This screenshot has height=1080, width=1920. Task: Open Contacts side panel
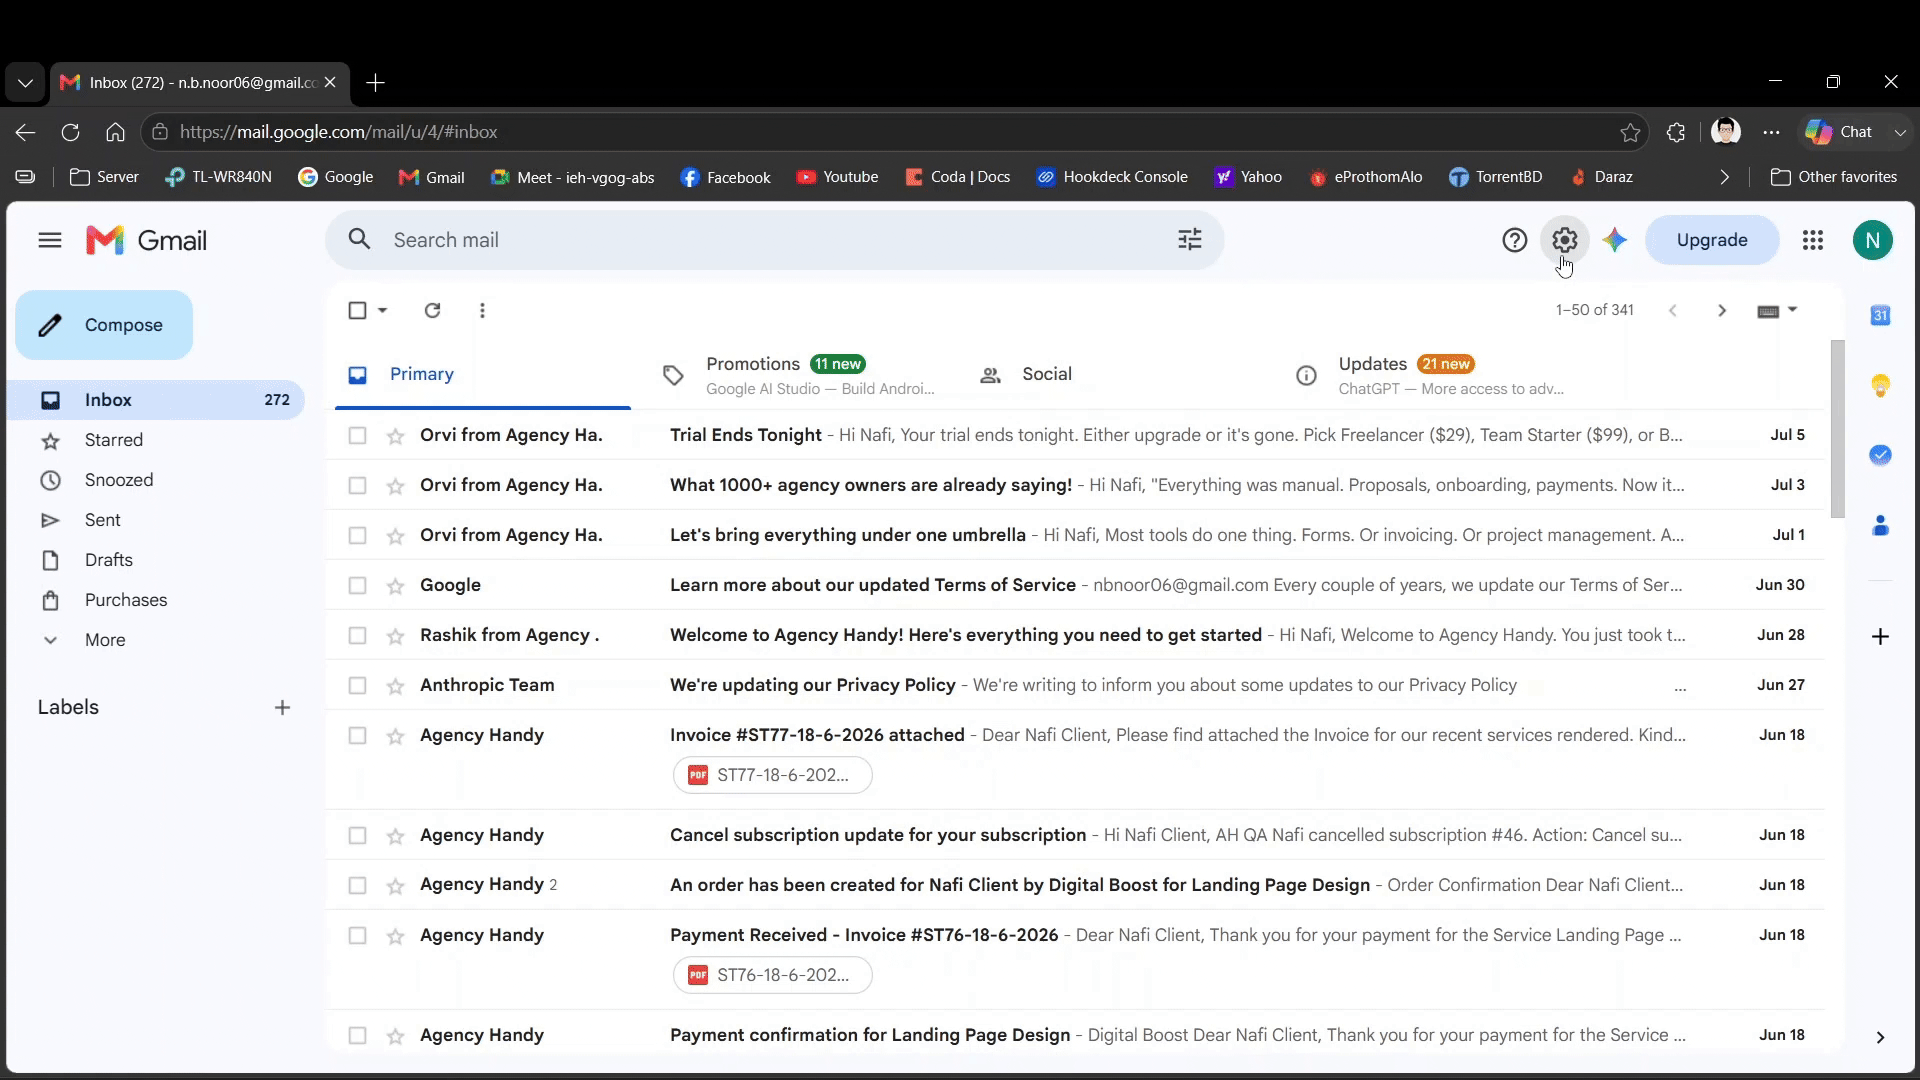(1880, 525)
